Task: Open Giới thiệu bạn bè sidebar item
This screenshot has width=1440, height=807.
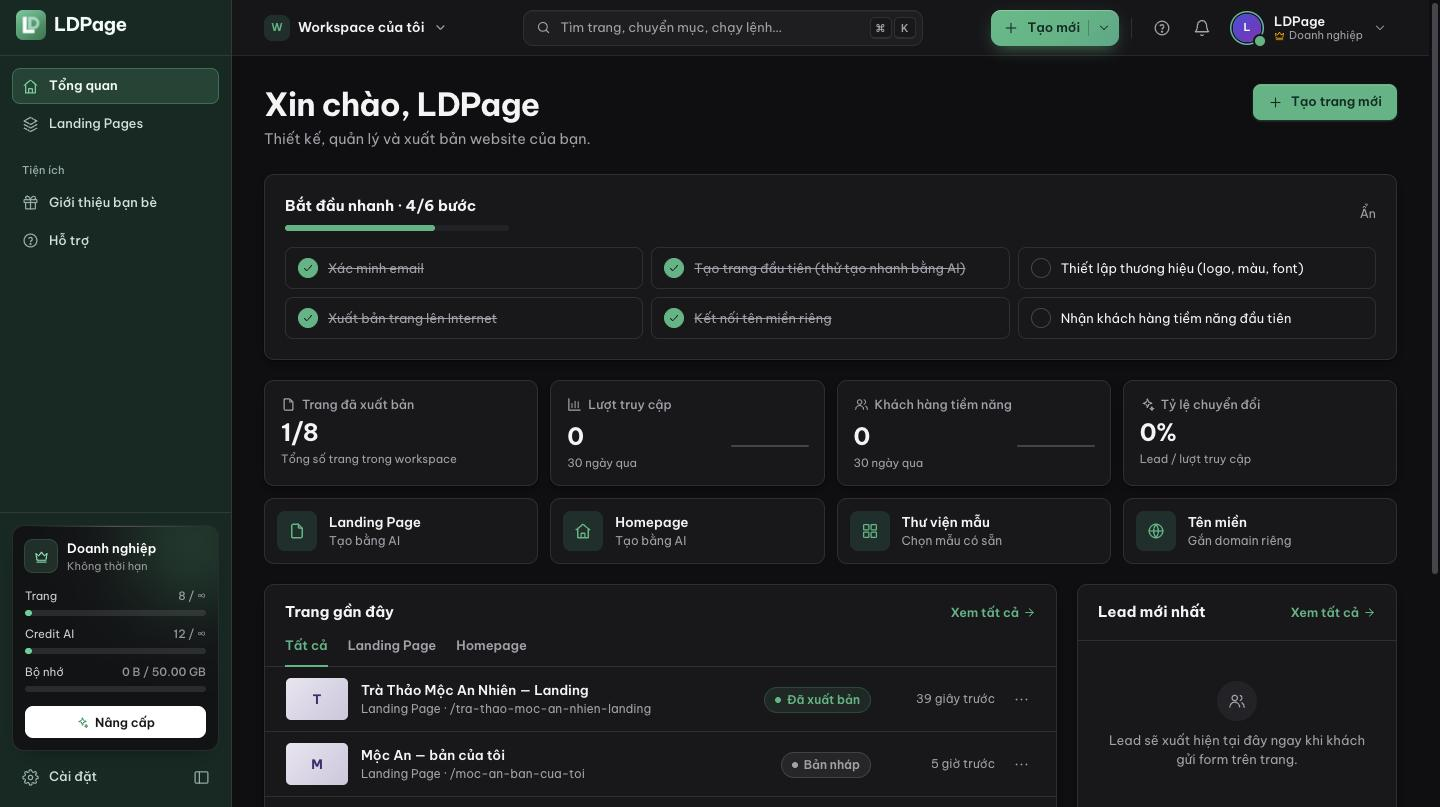Action: pyautogui.click(x=115, y=203)
